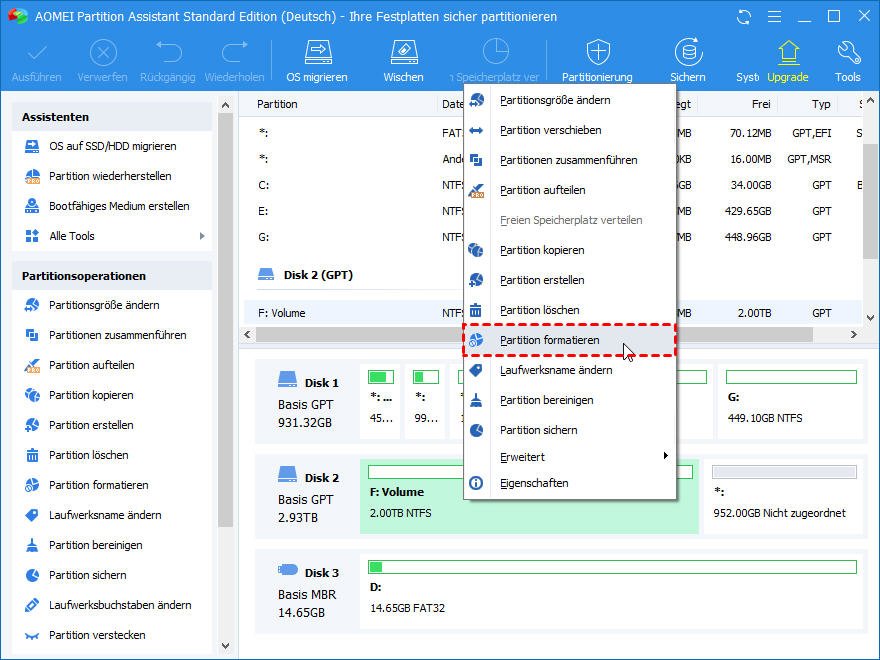Click the D: partition usage bar
880x660 pixels.
point(612,567)
